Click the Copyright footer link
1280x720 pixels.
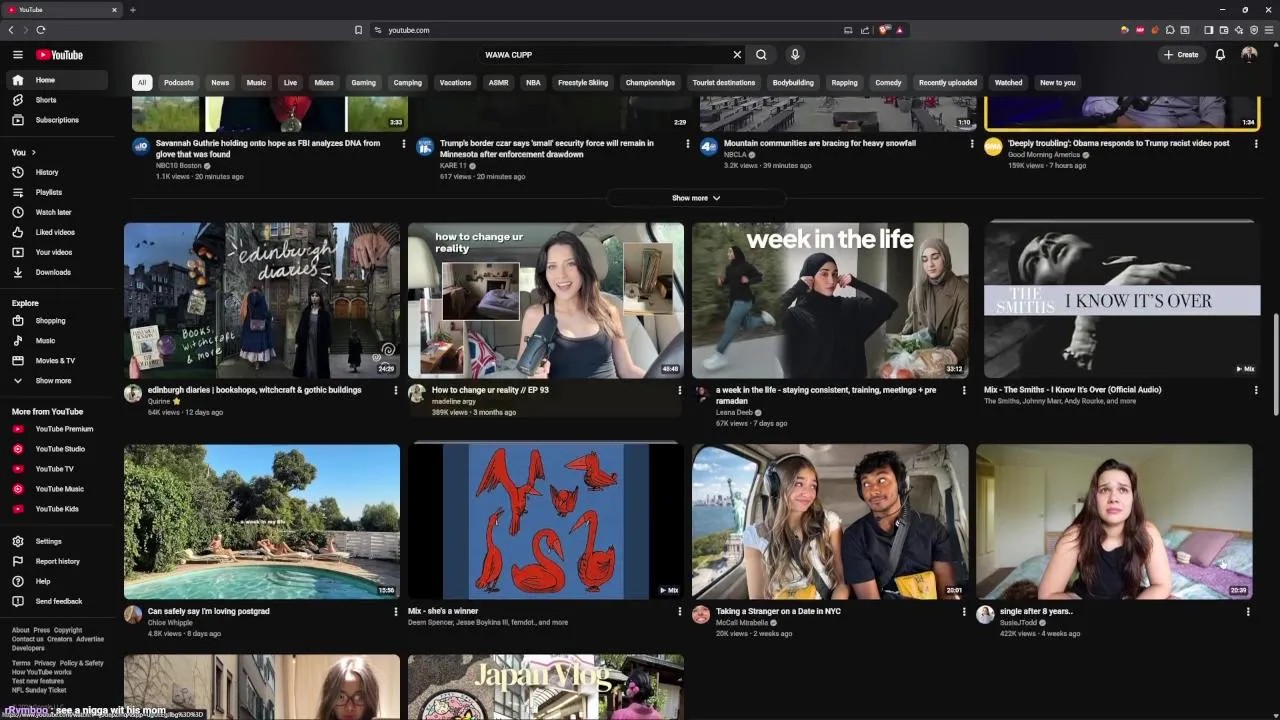[x=68, y=630]
